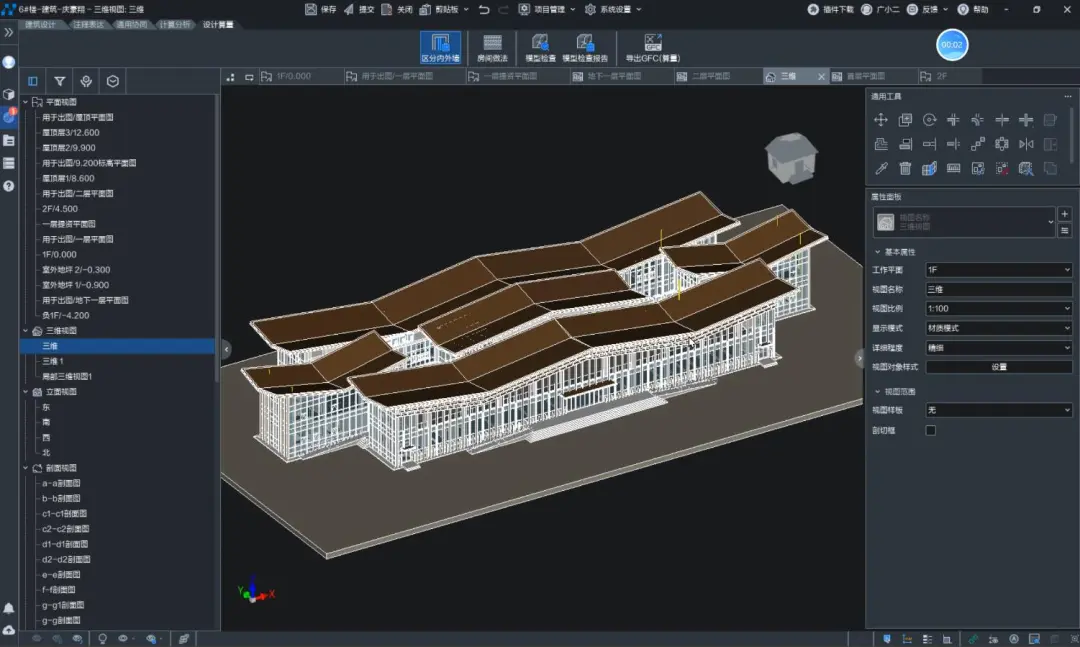
Task: Select the Rotate tool in 通用工具 panel
Action: click(929, 120)
